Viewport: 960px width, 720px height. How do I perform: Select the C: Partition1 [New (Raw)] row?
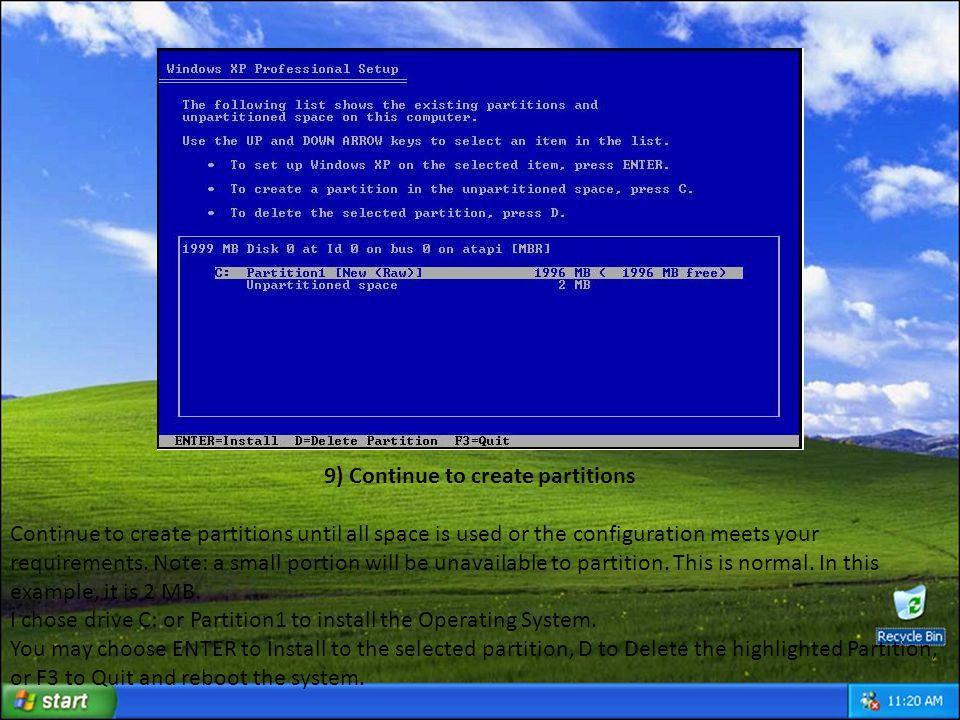click(x=478, y=272)
